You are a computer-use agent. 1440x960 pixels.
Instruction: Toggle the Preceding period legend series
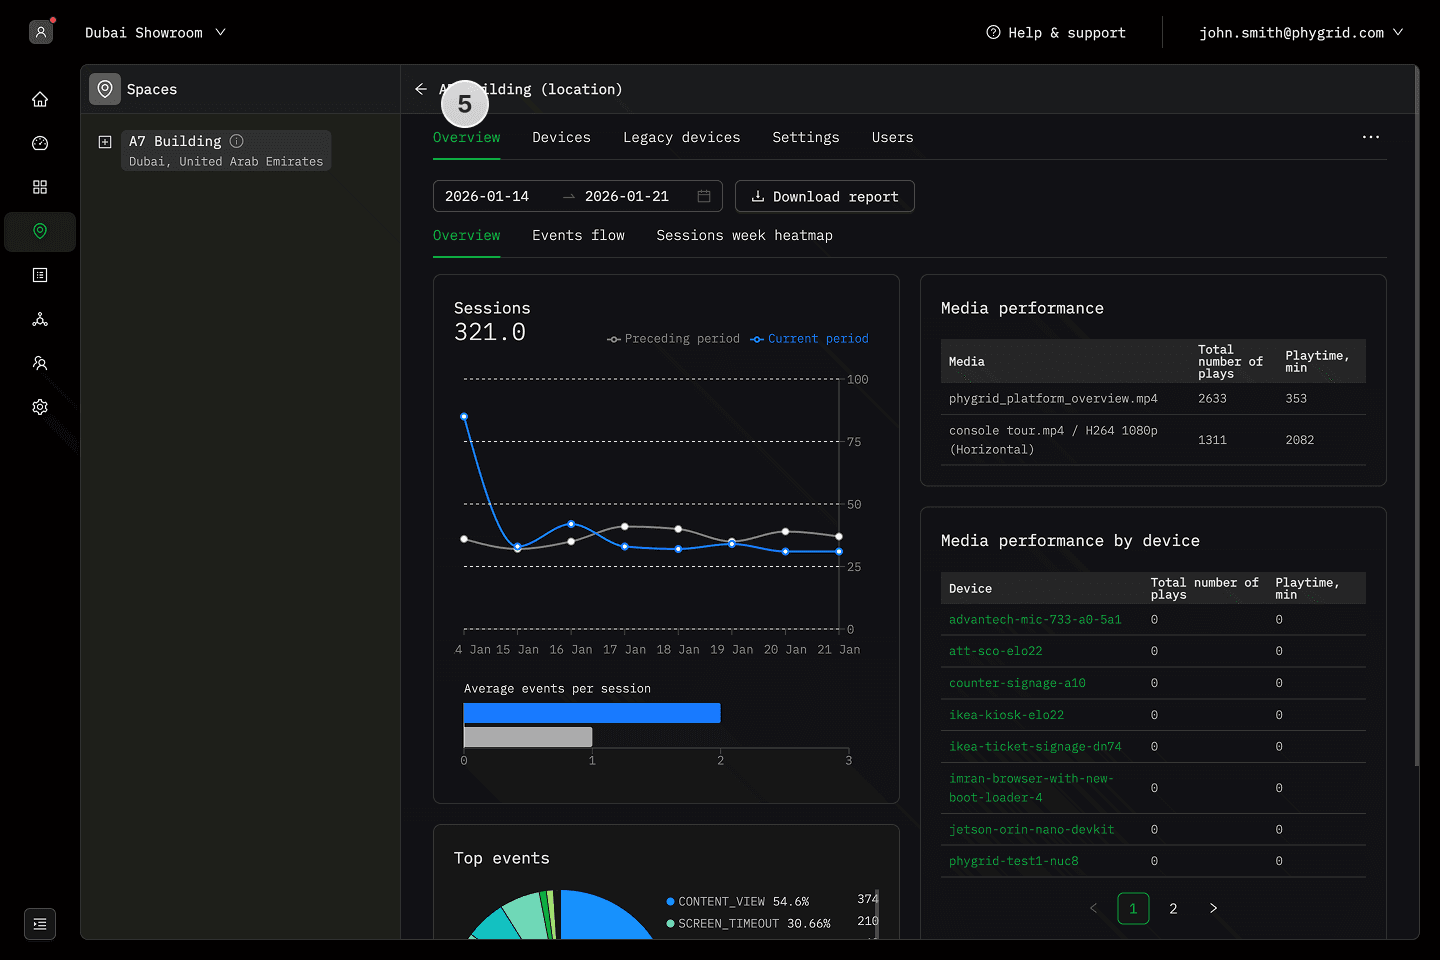(x=673, y=339)
